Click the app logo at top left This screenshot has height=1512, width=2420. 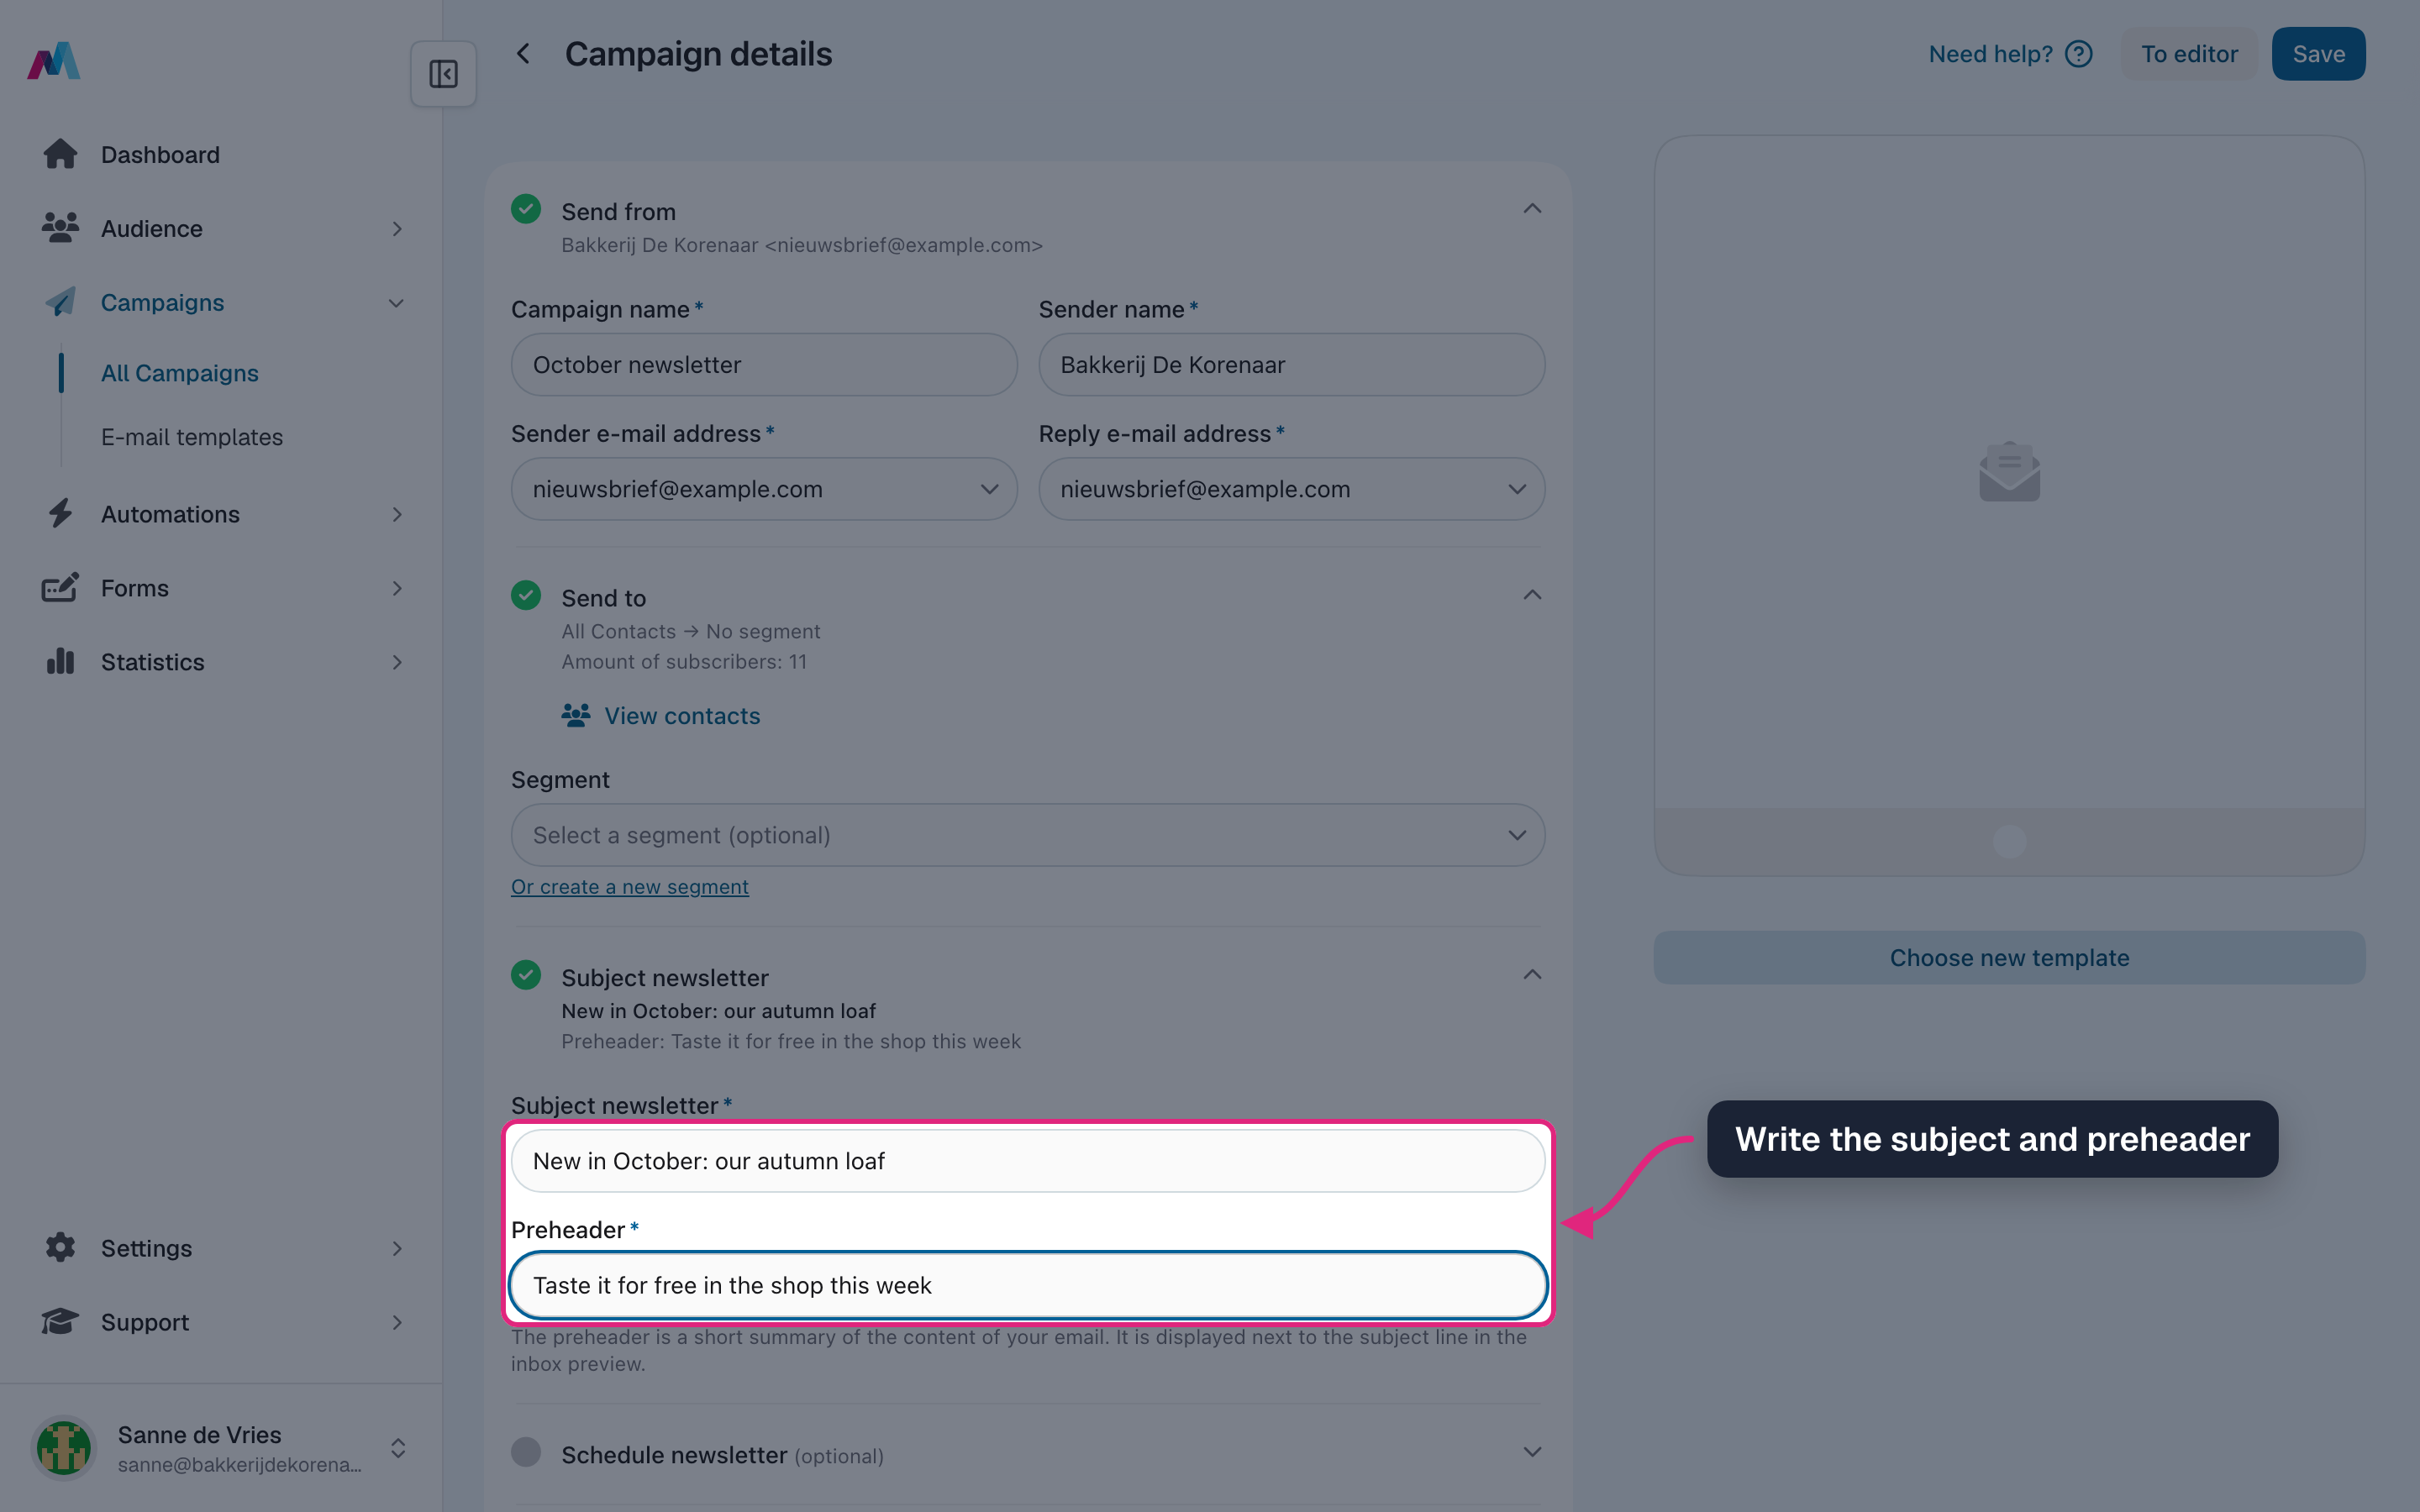(x=54, y=60)
